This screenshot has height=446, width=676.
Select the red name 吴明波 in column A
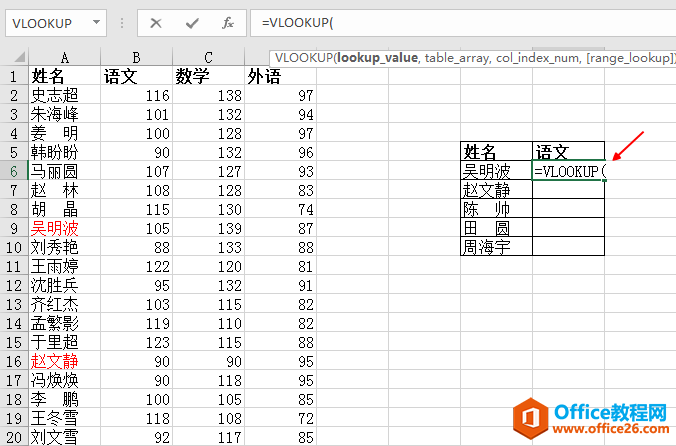coord(65,228)
